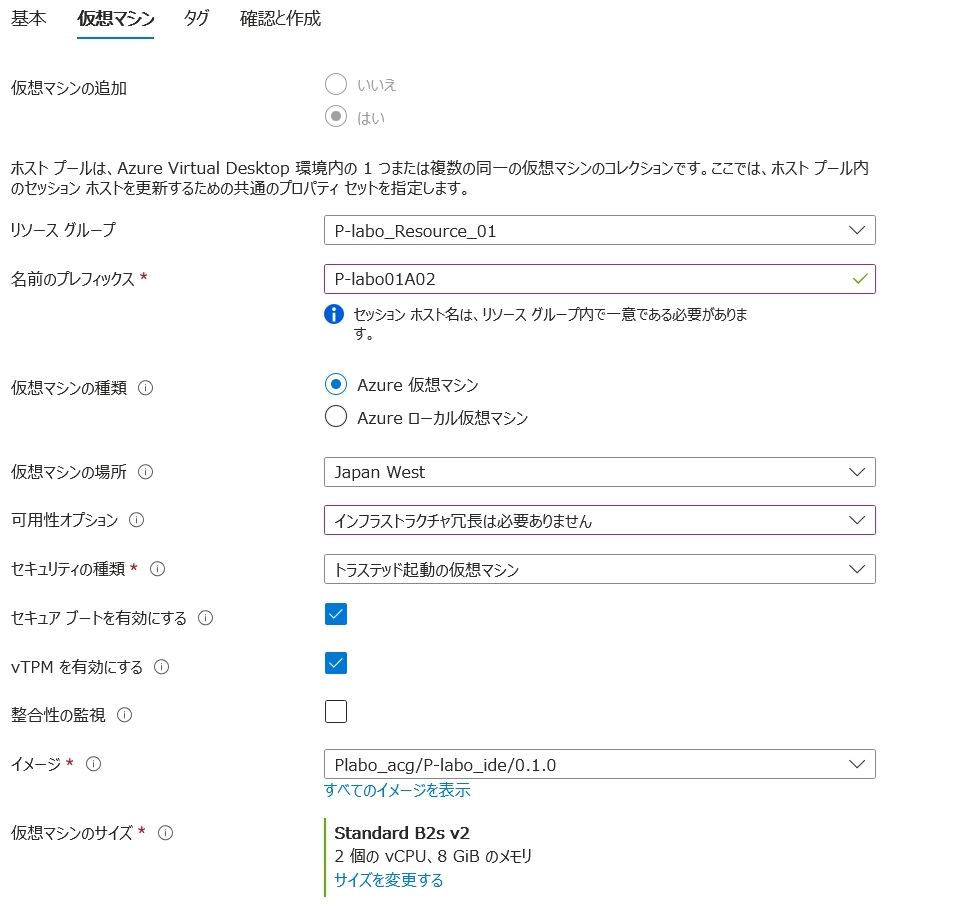Click info icon beside セキュリティの種類
The width and height of the screenshot is (968, 910).
point(157,569)
